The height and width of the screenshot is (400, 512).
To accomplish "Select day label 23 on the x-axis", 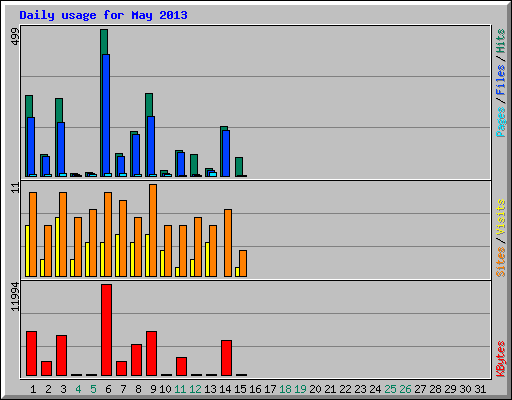I will [x=360, y=389].
